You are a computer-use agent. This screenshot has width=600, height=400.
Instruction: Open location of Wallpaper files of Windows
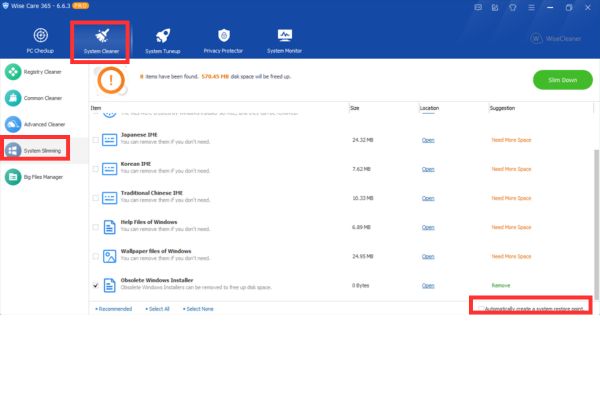(428, 256)
